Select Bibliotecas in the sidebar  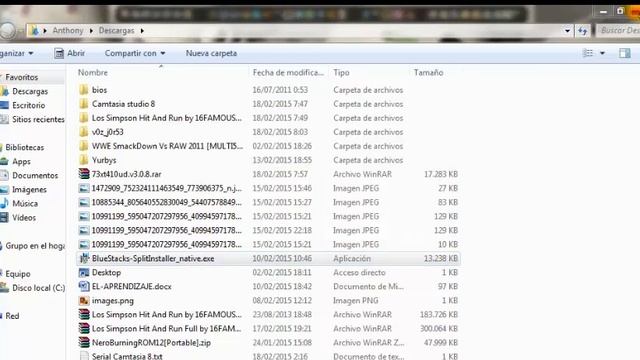click(x=24, y=147)
